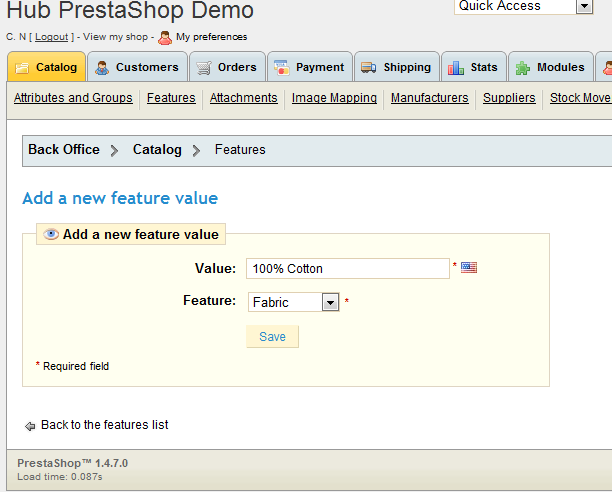Viewport: 612px width, 492px height.
Task: Click the Logout link
Action: pyautogui.click(x=51, y=37)
